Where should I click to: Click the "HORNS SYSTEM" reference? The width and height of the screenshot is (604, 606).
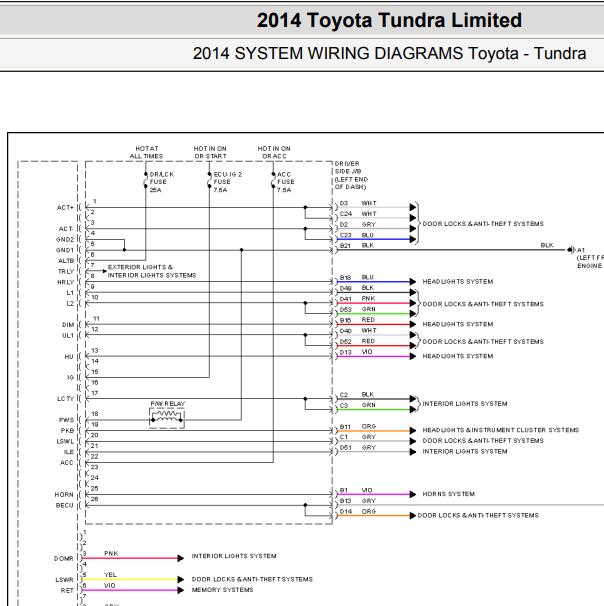[x=448, y=494]
